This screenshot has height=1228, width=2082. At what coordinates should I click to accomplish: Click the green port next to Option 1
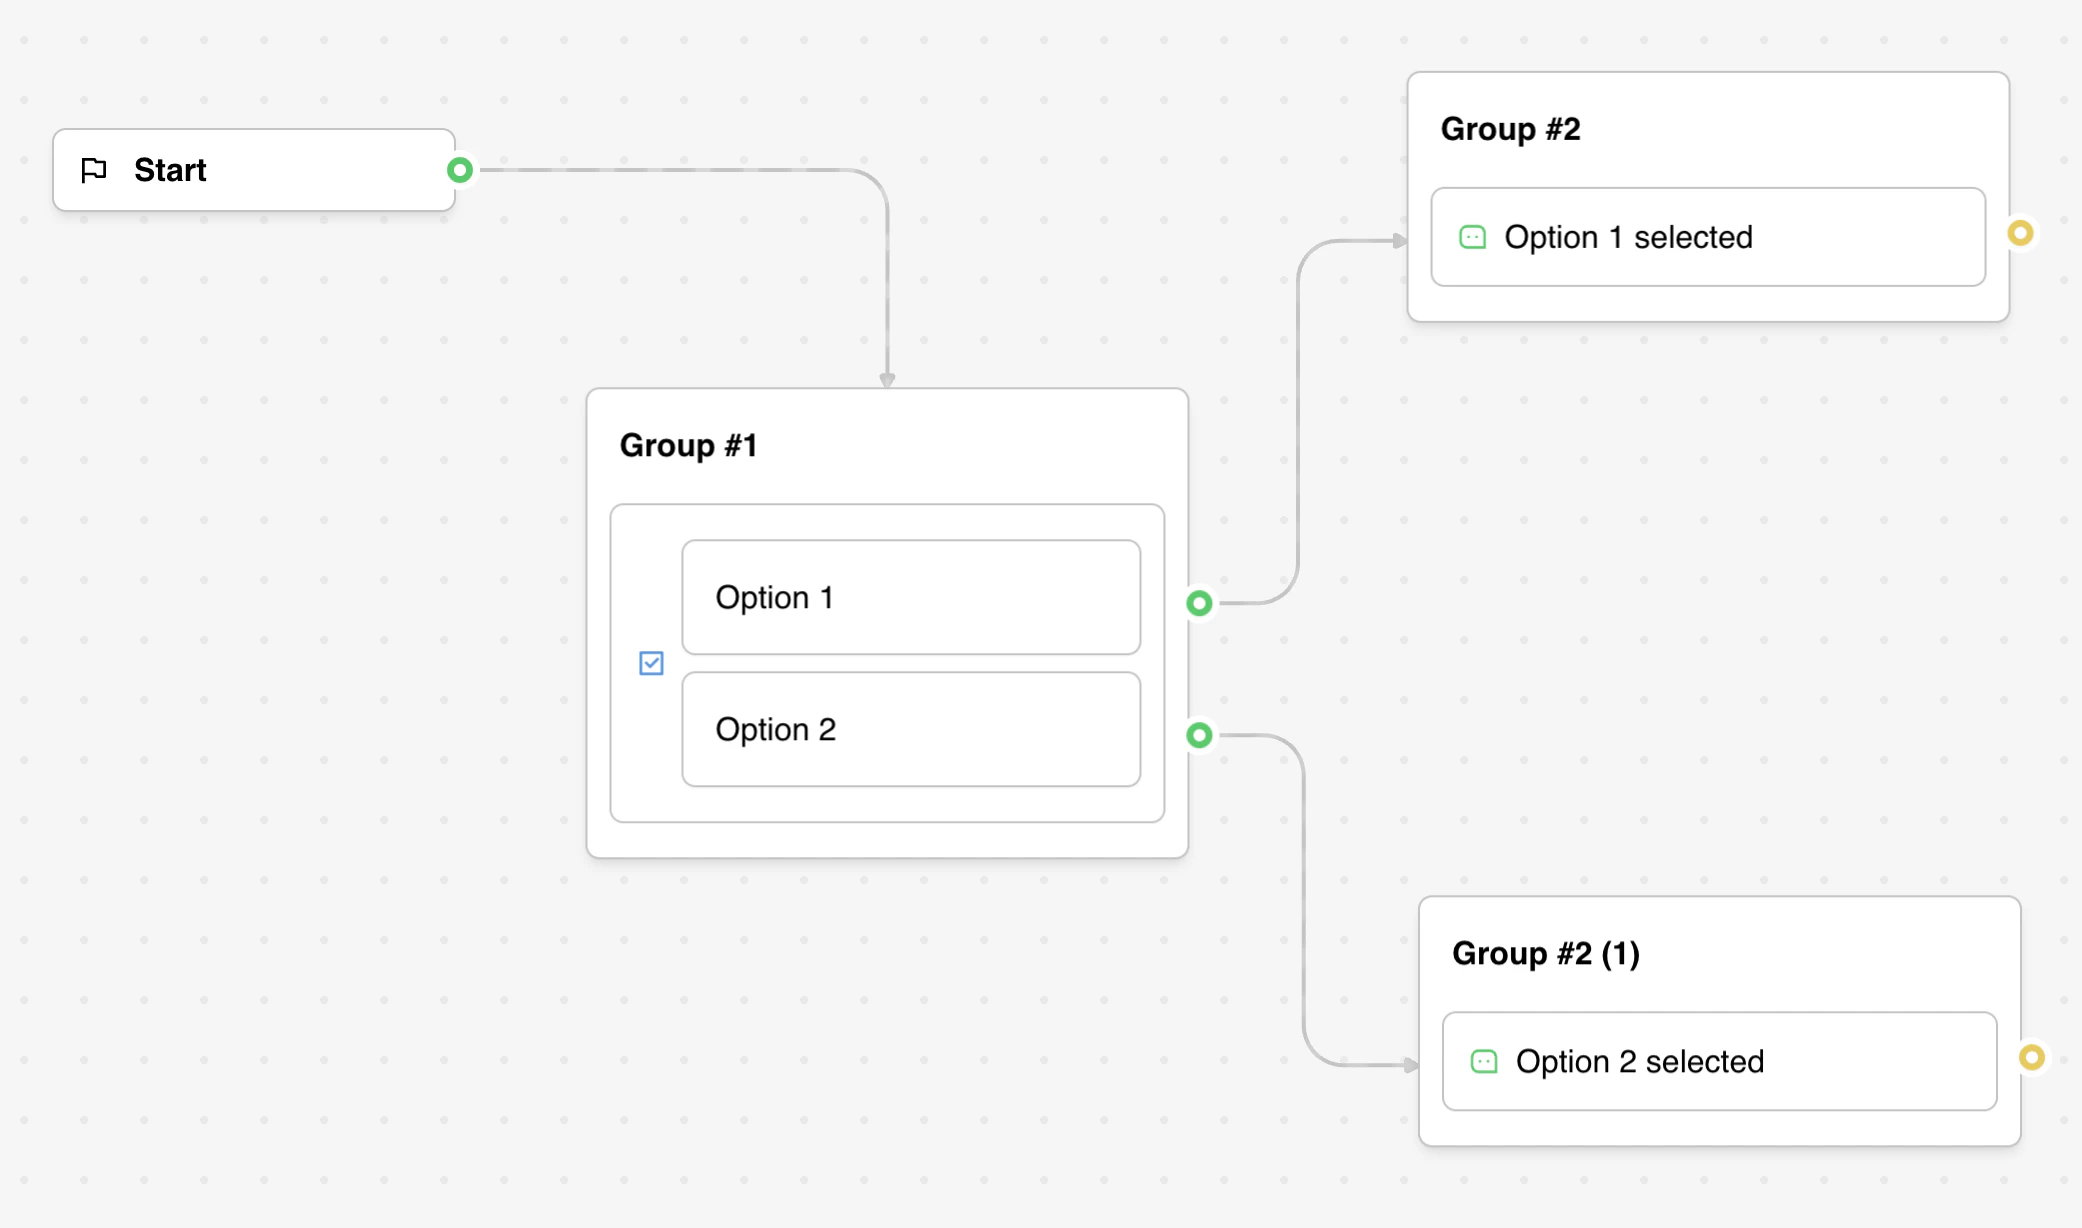click(x=1198, y=603)
